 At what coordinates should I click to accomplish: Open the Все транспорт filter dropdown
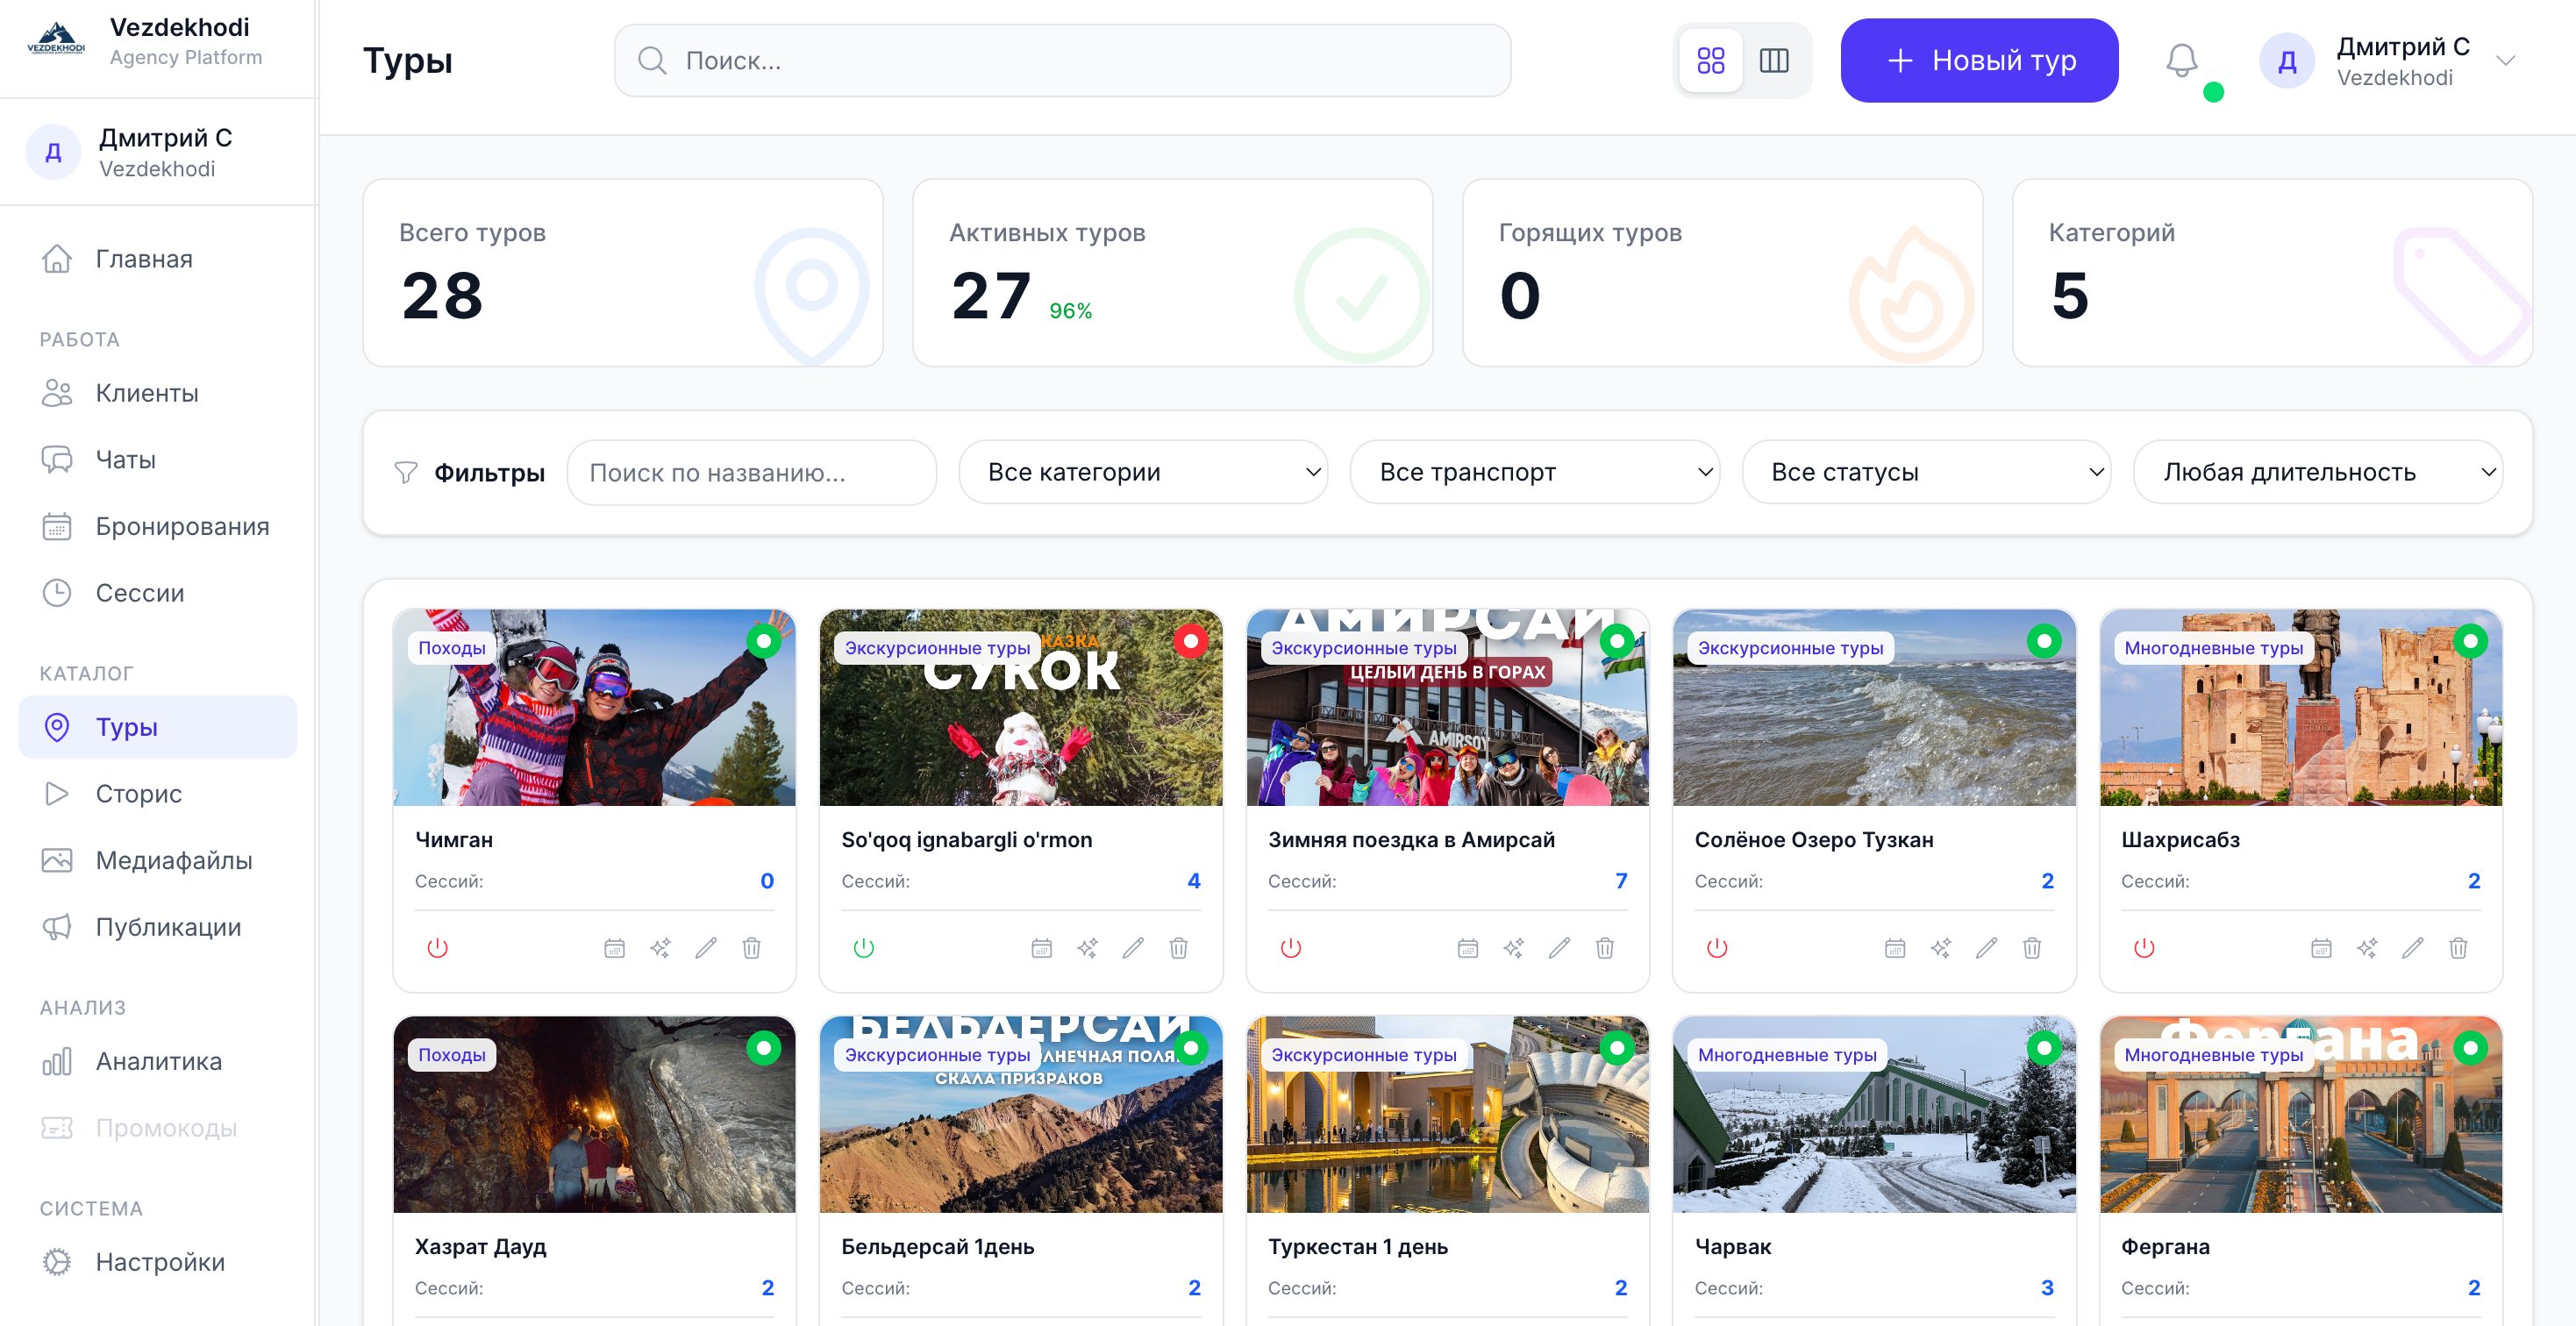coord(1535,472)
